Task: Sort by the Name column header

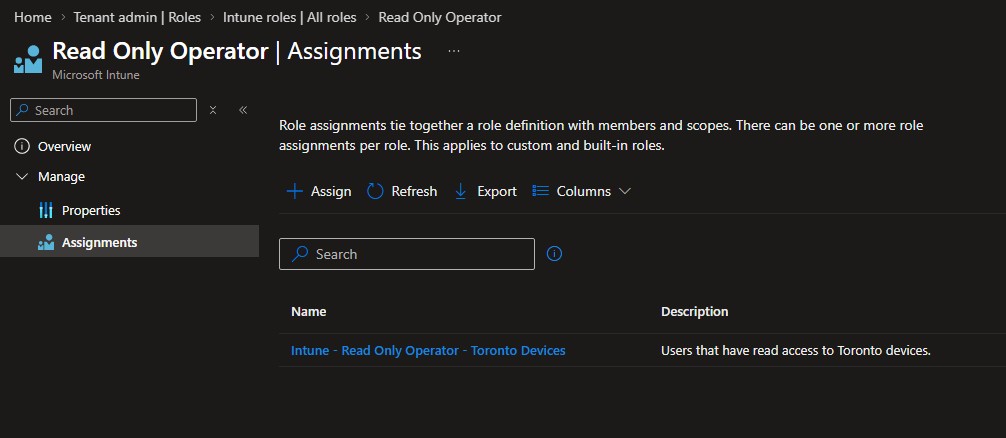Action: (x=309, y=312)
